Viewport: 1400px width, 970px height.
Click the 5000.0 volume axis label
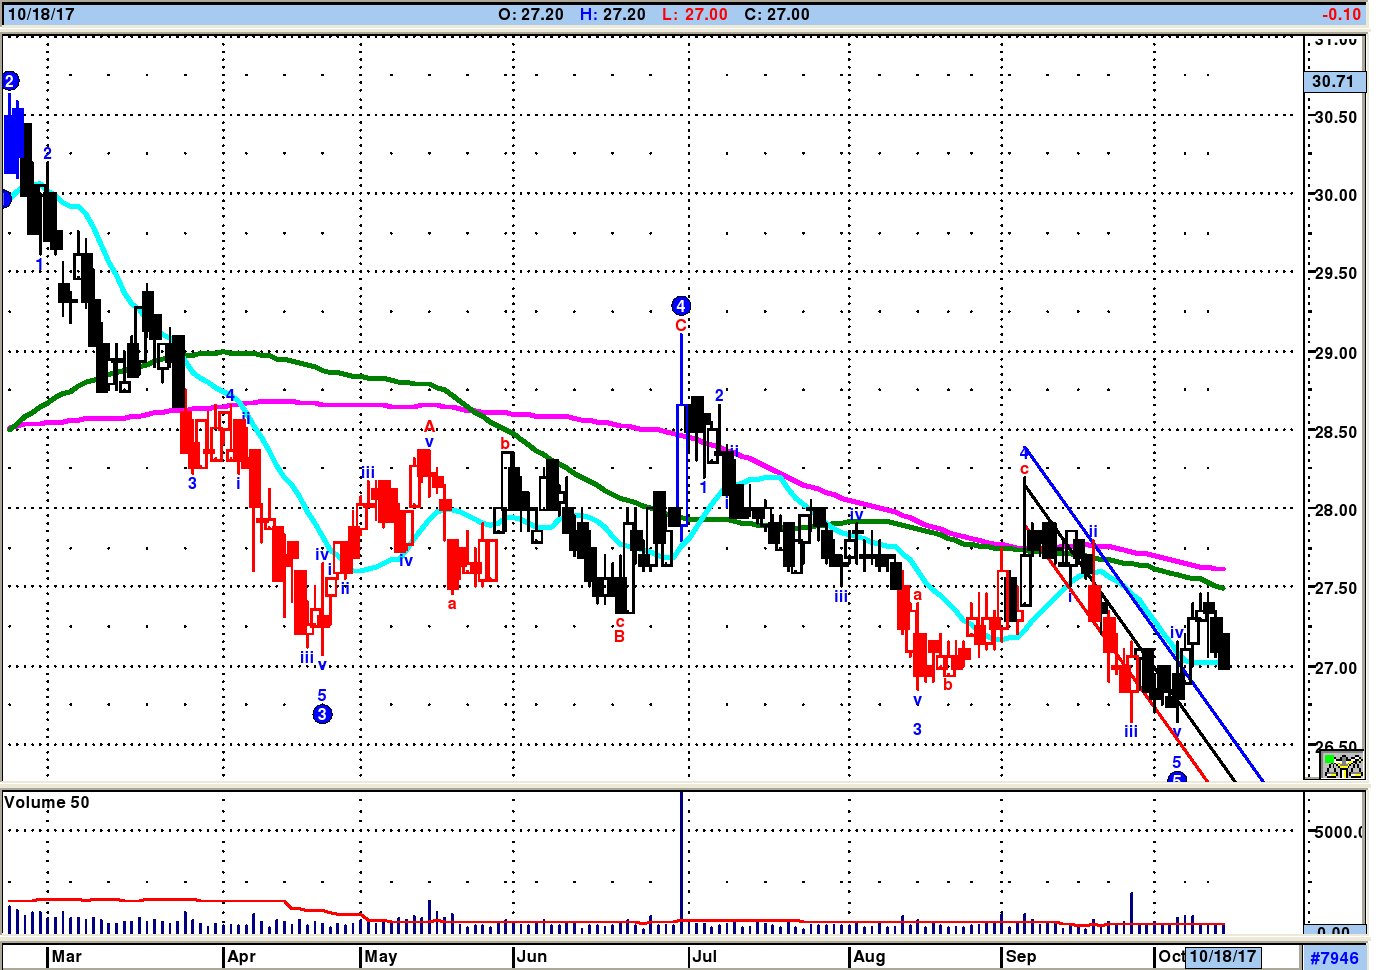(x=1338, y=832)
